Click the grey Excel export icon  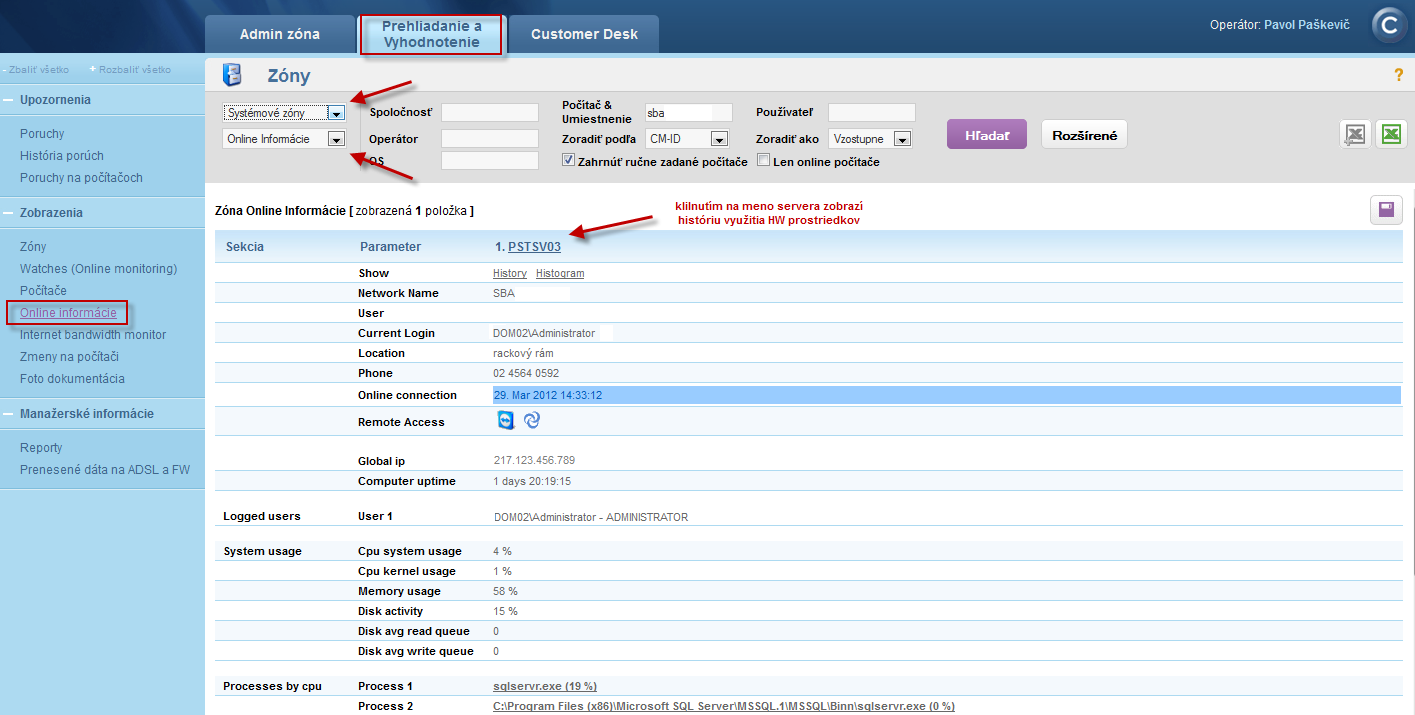pos(1354,135)
